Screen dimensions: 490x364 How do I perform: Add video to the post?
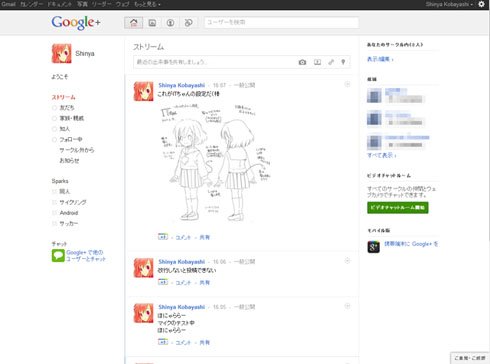tap(317, 62)
